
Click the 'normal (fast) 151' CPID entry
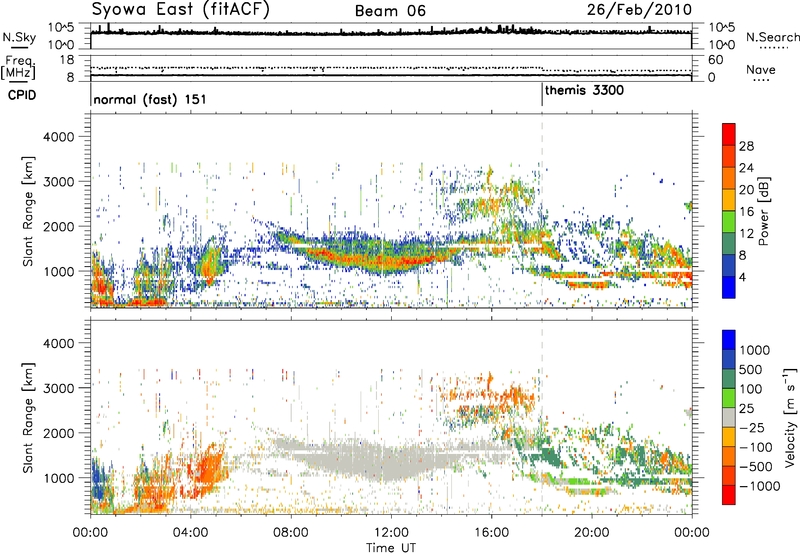[x=150, y=99]
